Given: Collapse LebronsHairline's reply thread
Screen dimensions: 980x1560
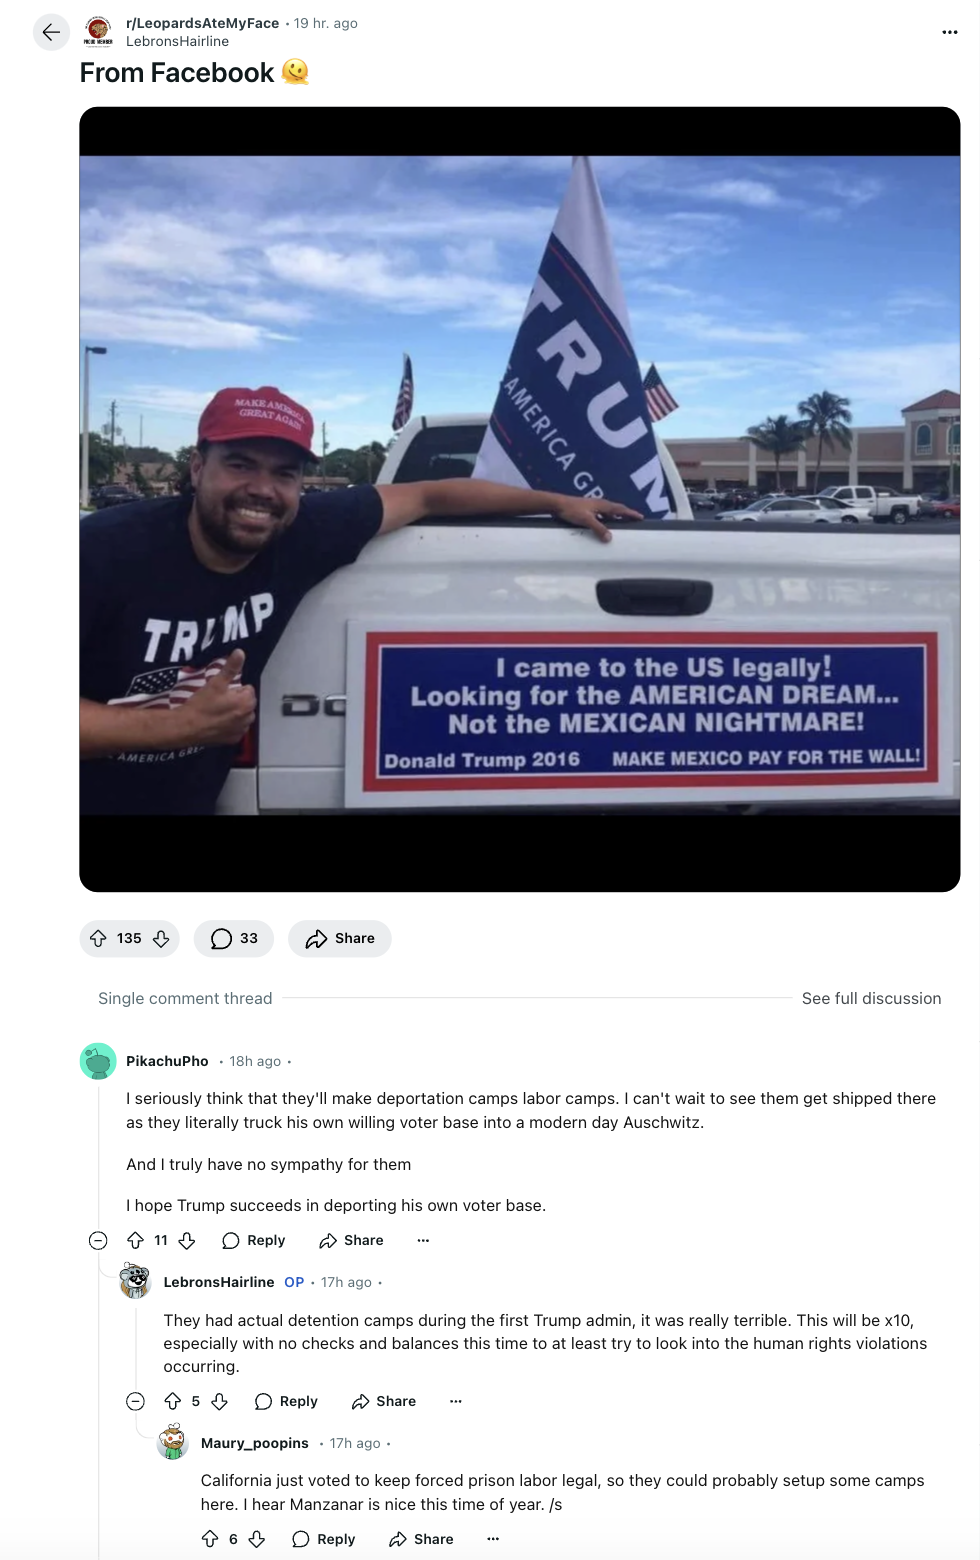Looking at the screenshot, I should pyautogui.click(x=135, y=1401).
